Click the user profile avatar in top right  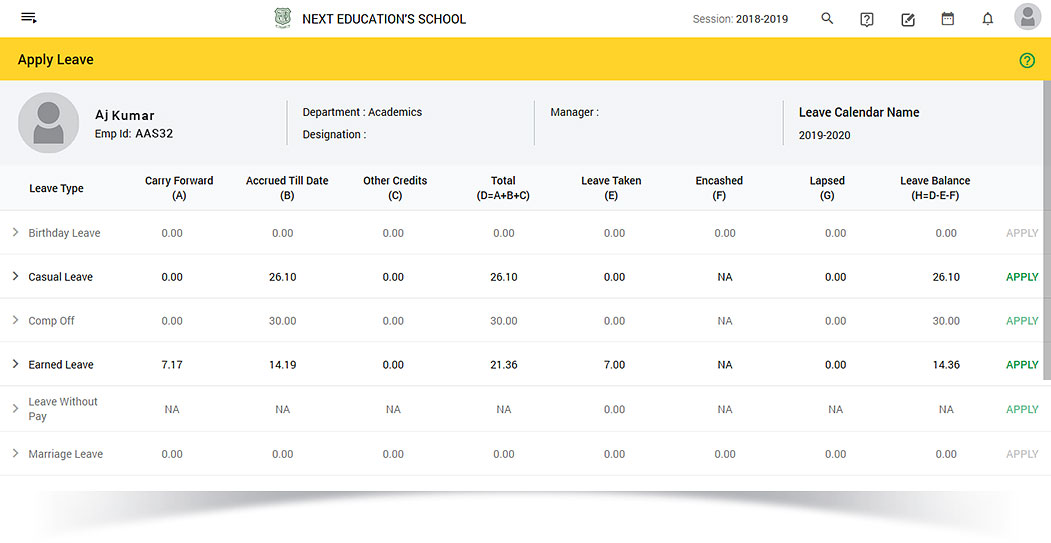(x=1028, y=17)
